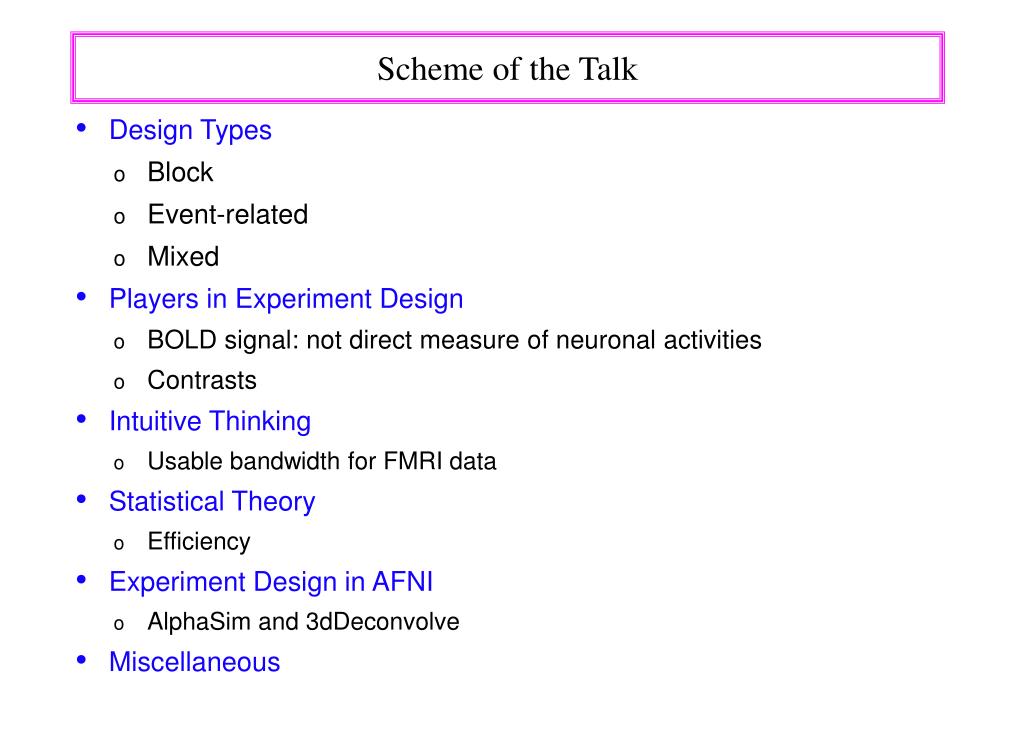Viewport: 1023px width, 750px height.
Task: Click the 'Intuitive Thinking' heading
Action: (x=209, y=422)
